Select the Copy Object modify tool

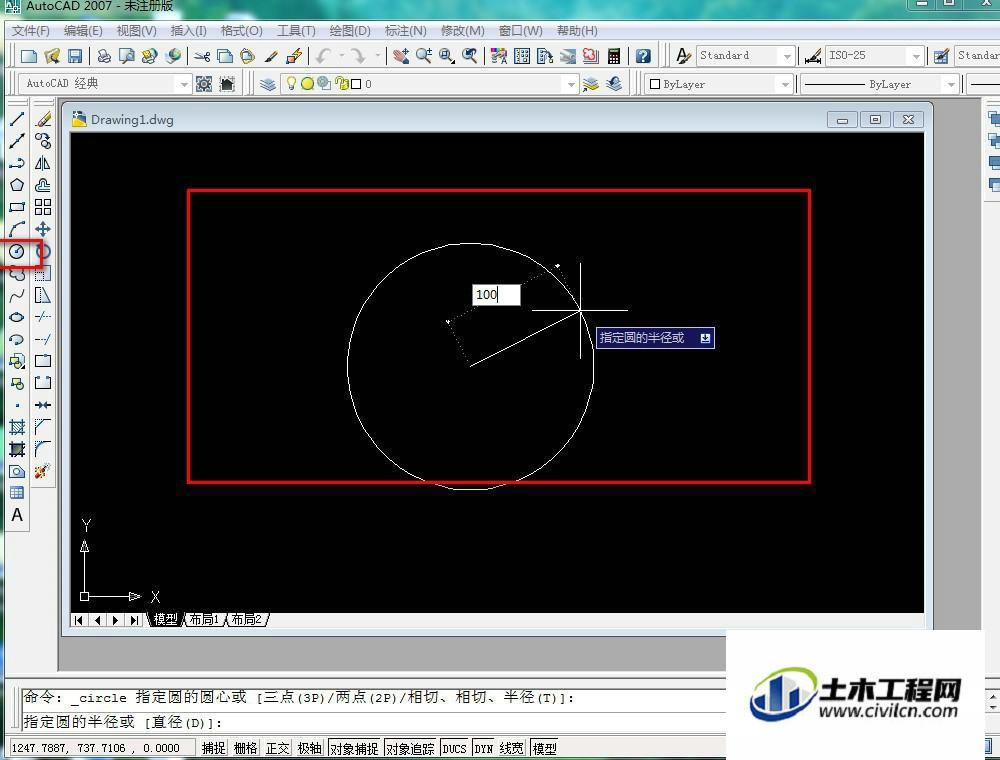point(43,141)
